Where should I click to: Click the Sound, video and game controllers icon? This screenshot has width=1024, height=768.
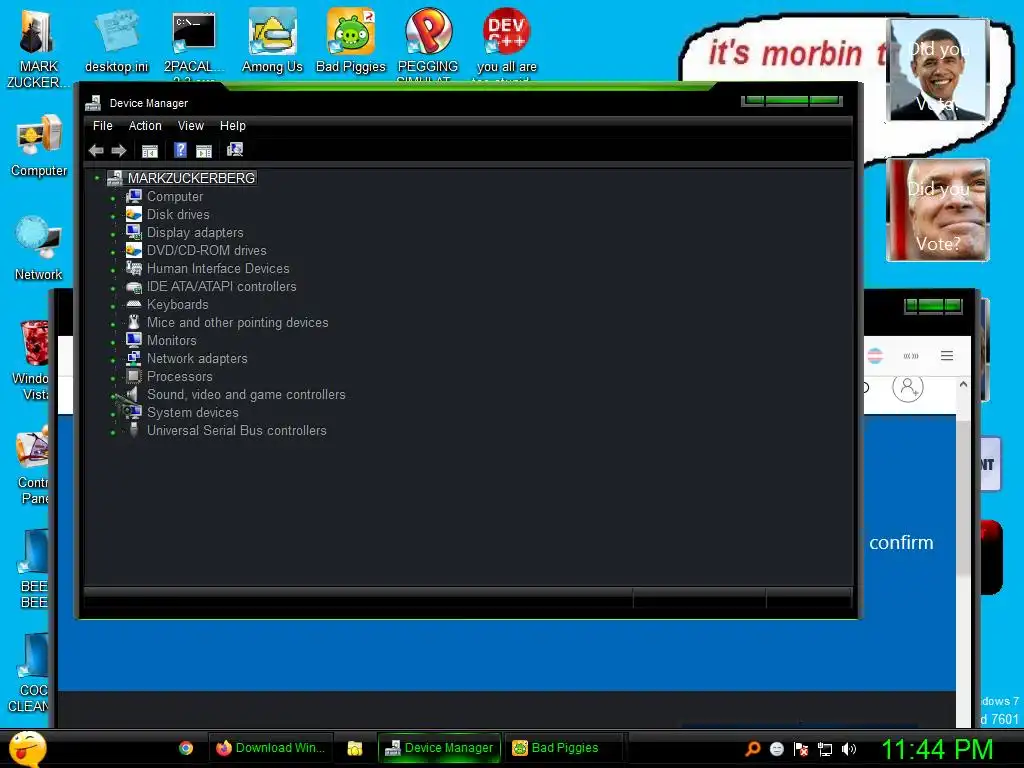pos(133,394)
